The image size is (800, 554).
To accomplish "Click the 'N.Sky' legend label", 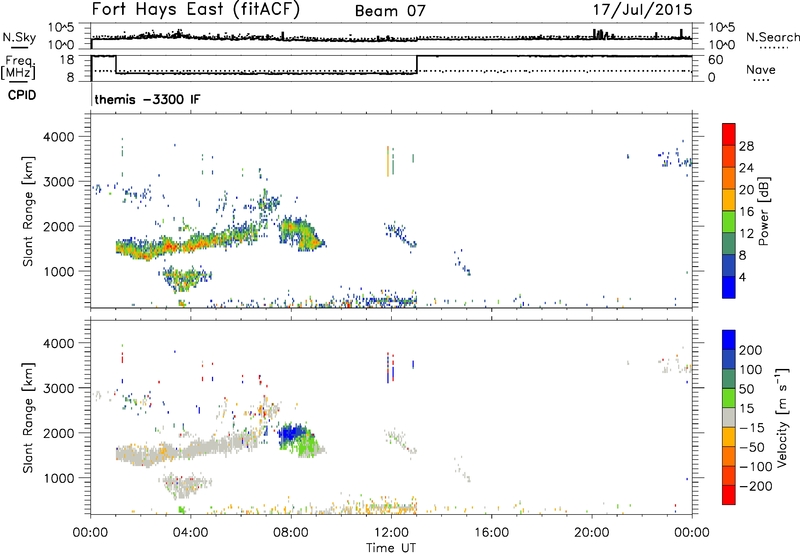I will [19, 38].
